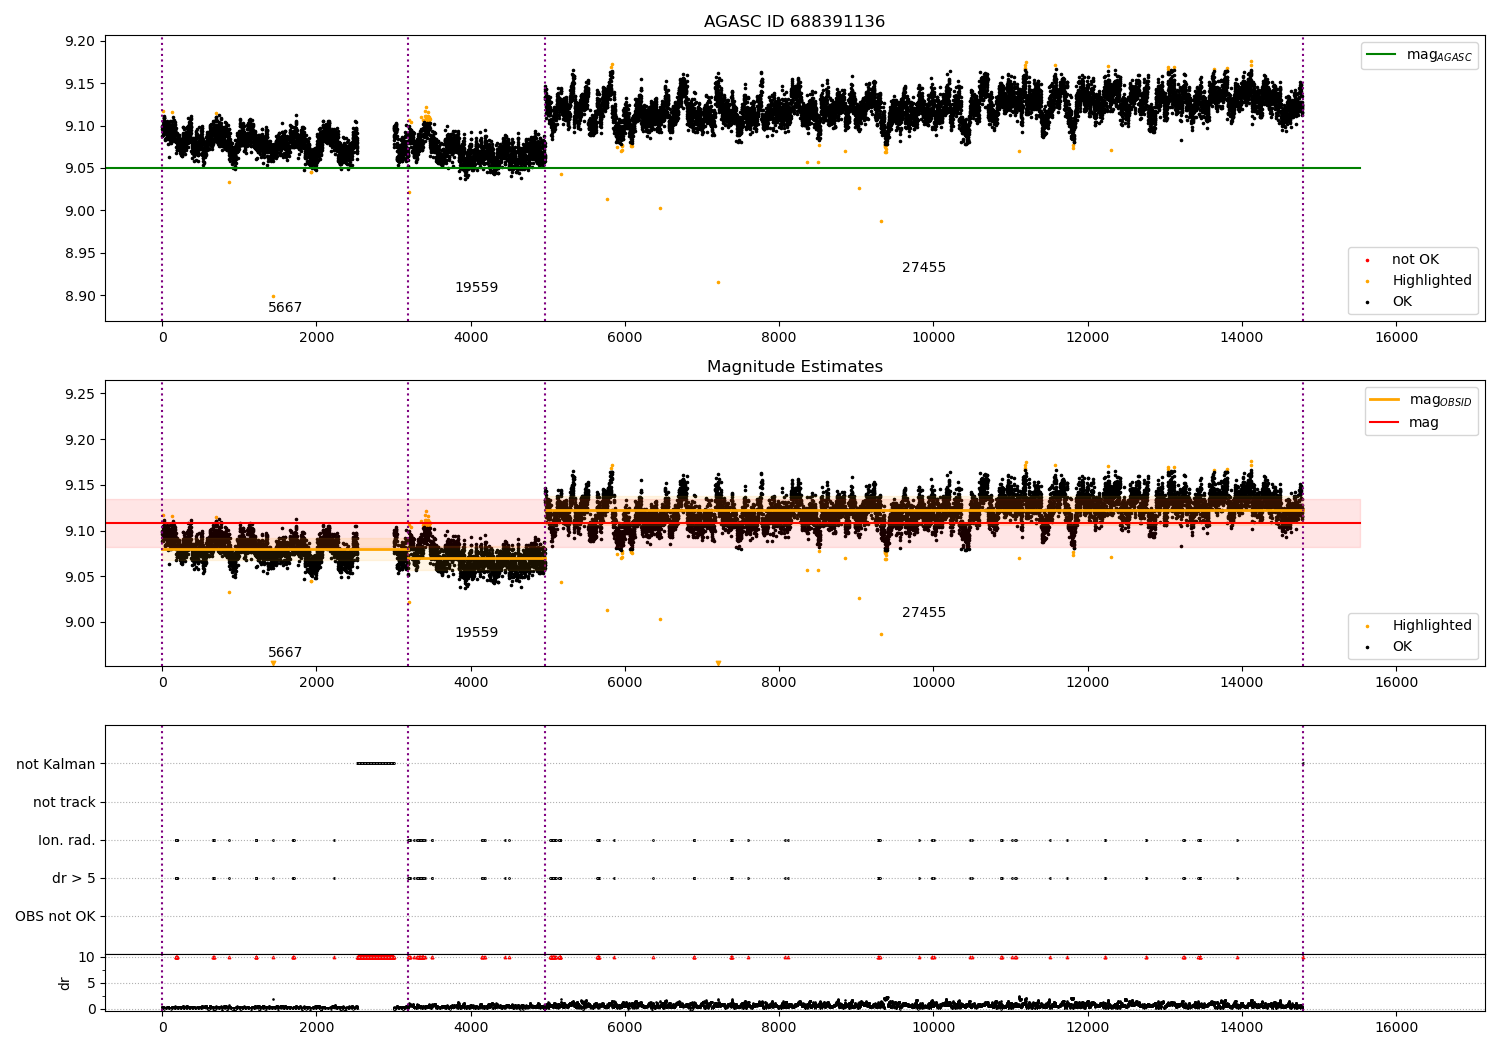Click the "not track" axis label

tap(64, 802)
